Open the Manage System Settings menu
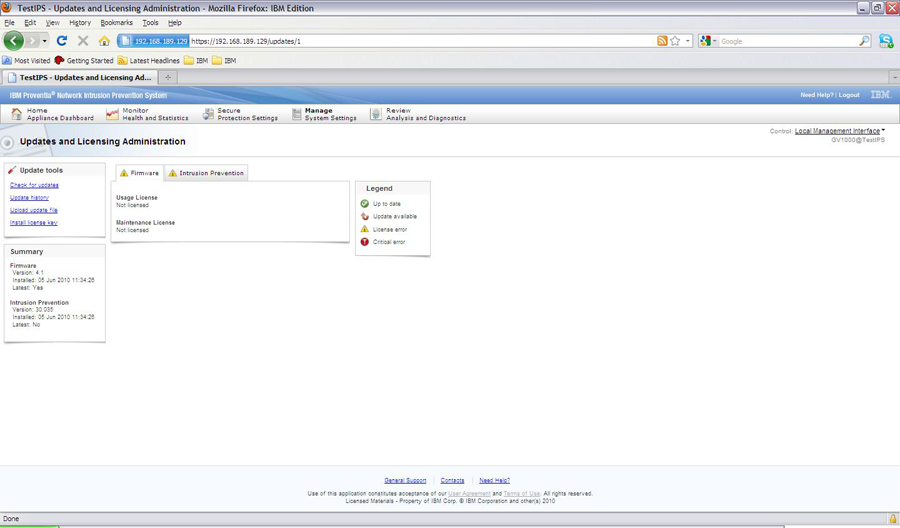The image size is (900, 528). click(x=324, y=114)
